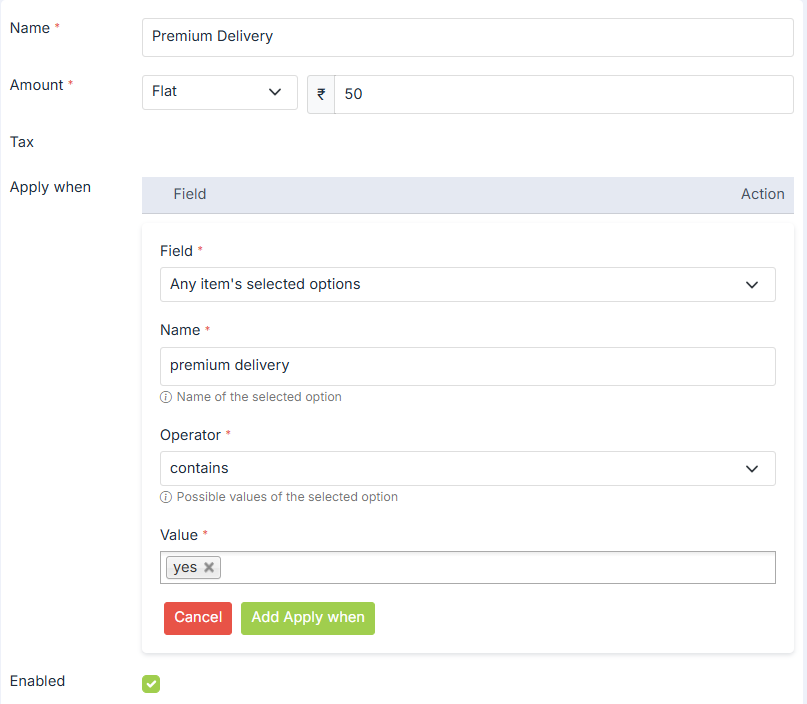
Task: Click the Tax label
Action: 22,142
